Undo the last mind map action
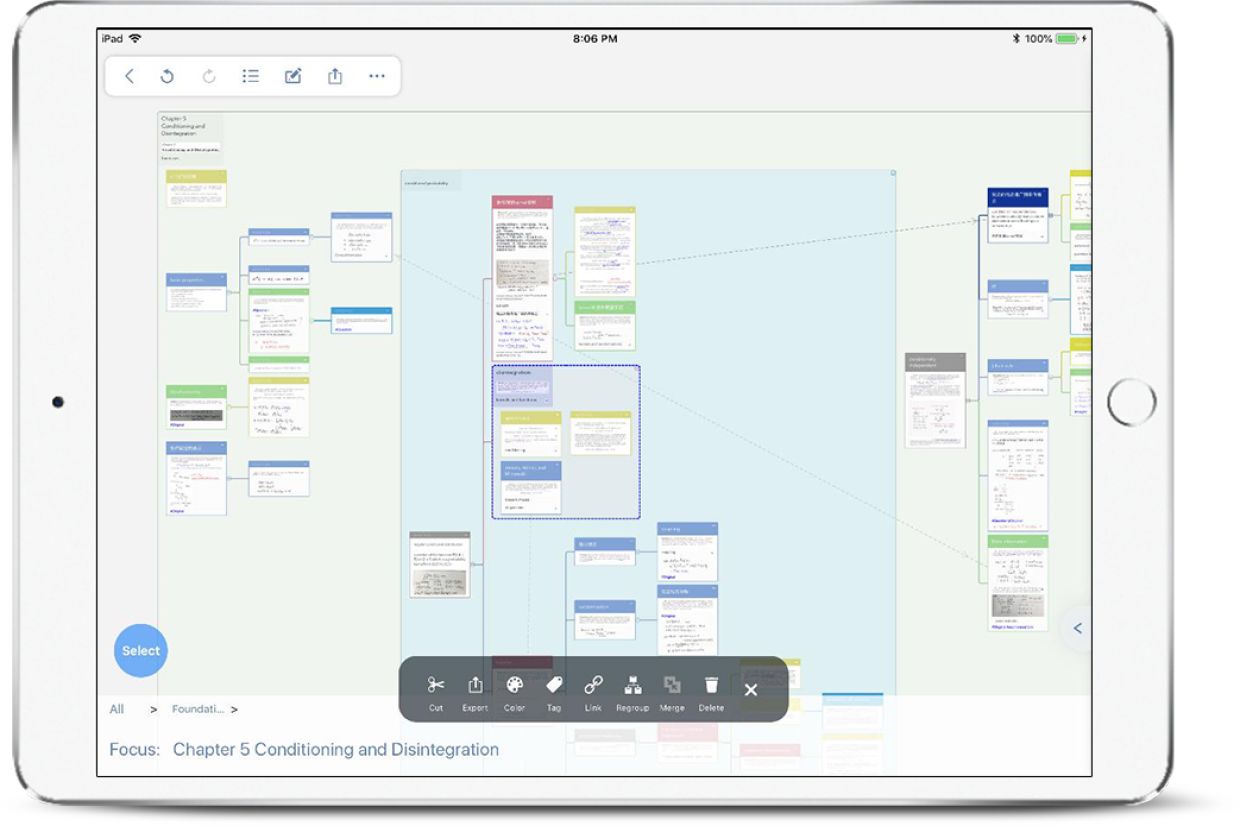This screenshot has height=826, width=1240. click(x=168, y=76)
